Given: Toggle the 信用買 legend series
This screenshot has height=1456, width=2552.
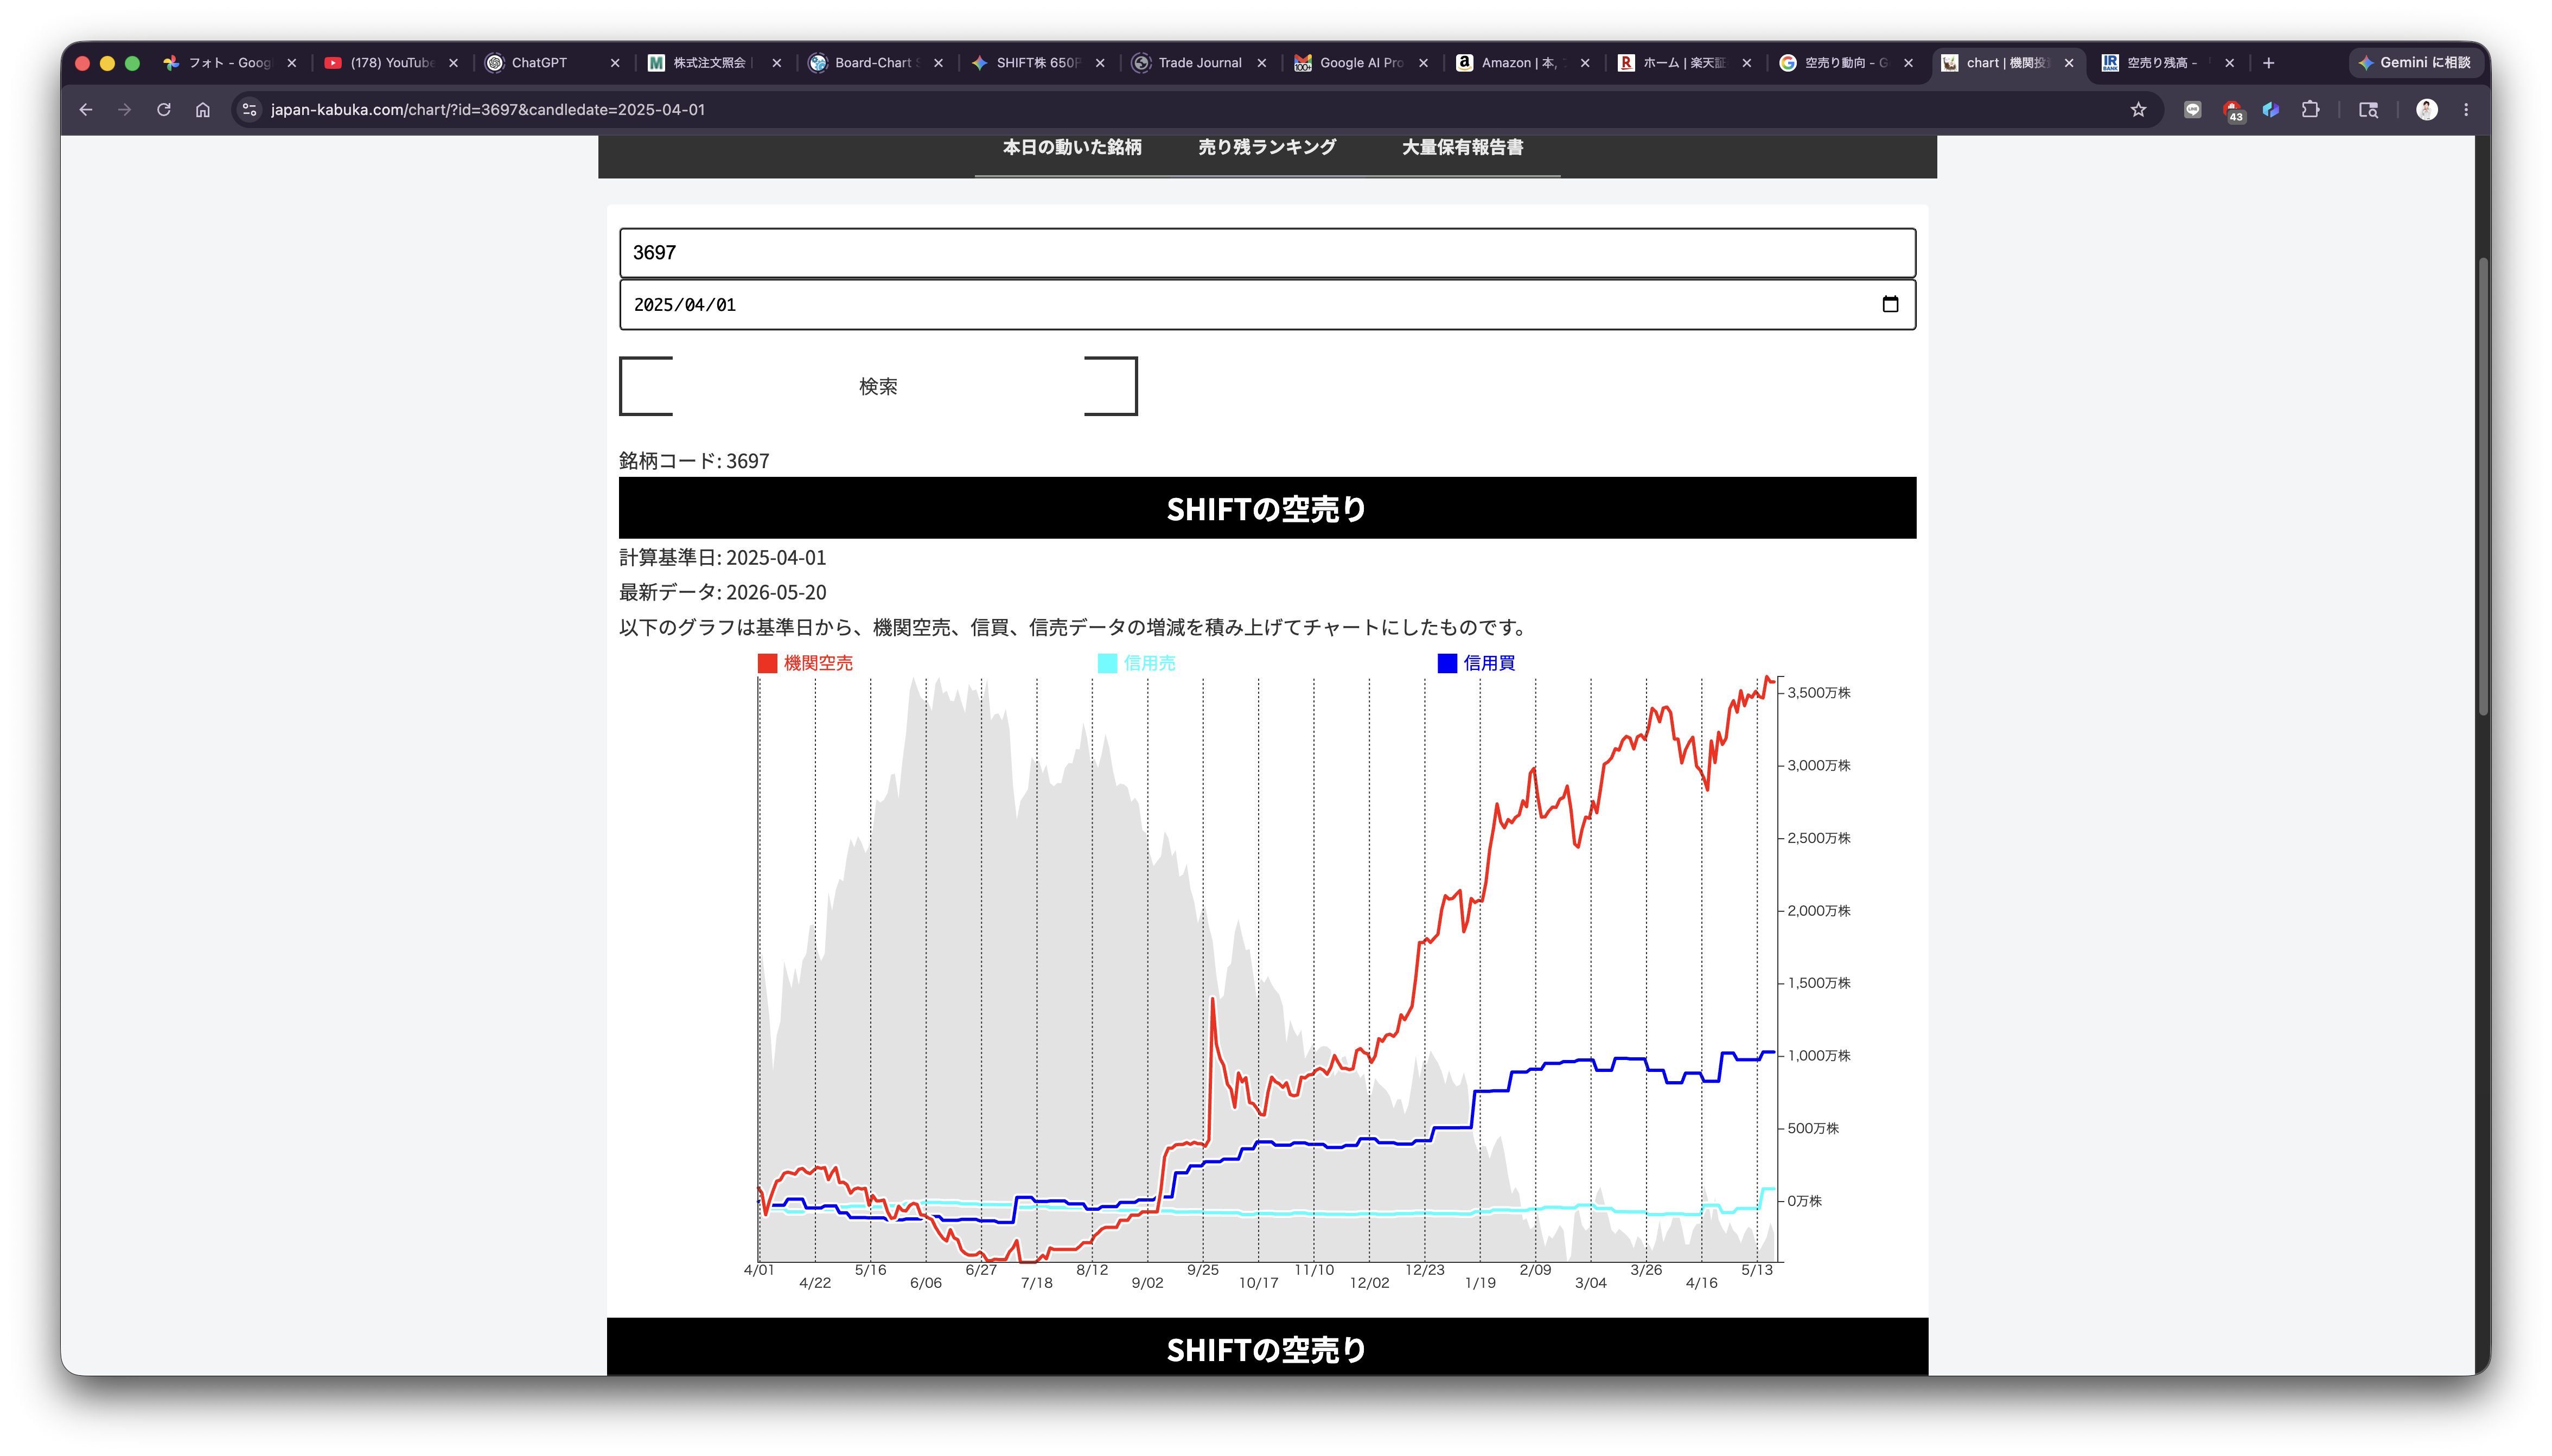Looking at the screenshot, I should click(1476, 663).
